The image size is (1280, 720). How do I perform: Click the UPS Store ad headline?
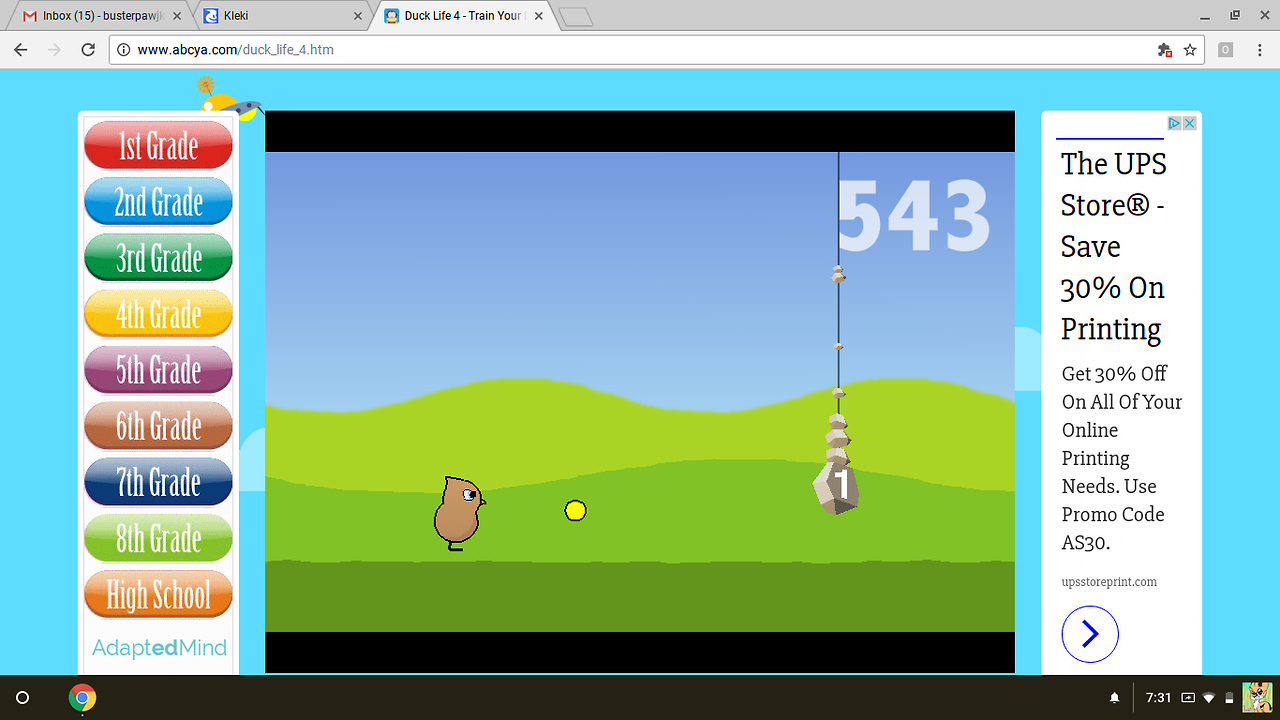click(1114, 246)
